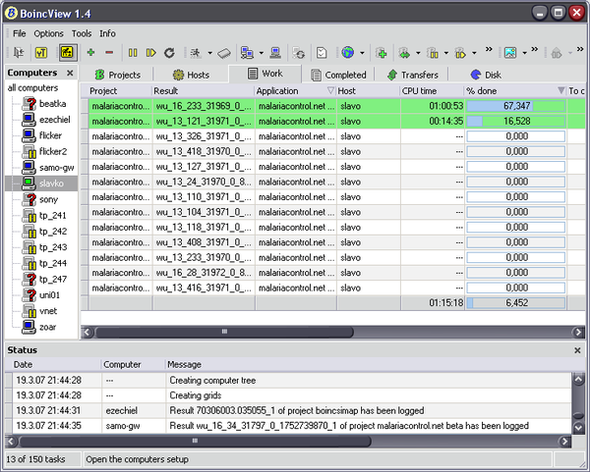
Task: Switch to the Transfers tab
Action: [x=413, y=75]
